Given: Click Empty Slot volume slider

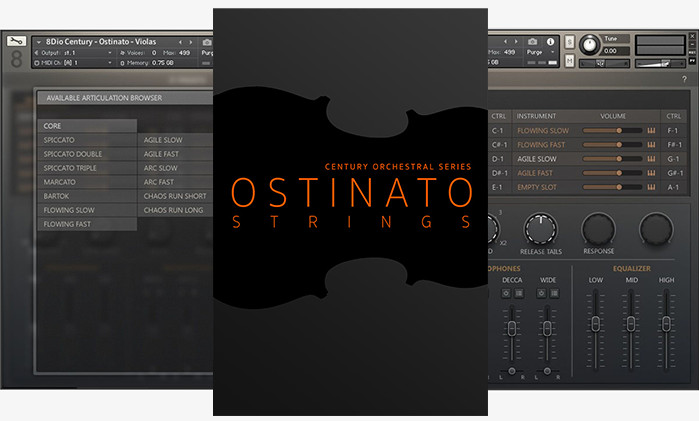Looking at the screenshot, I should (613, 187).
